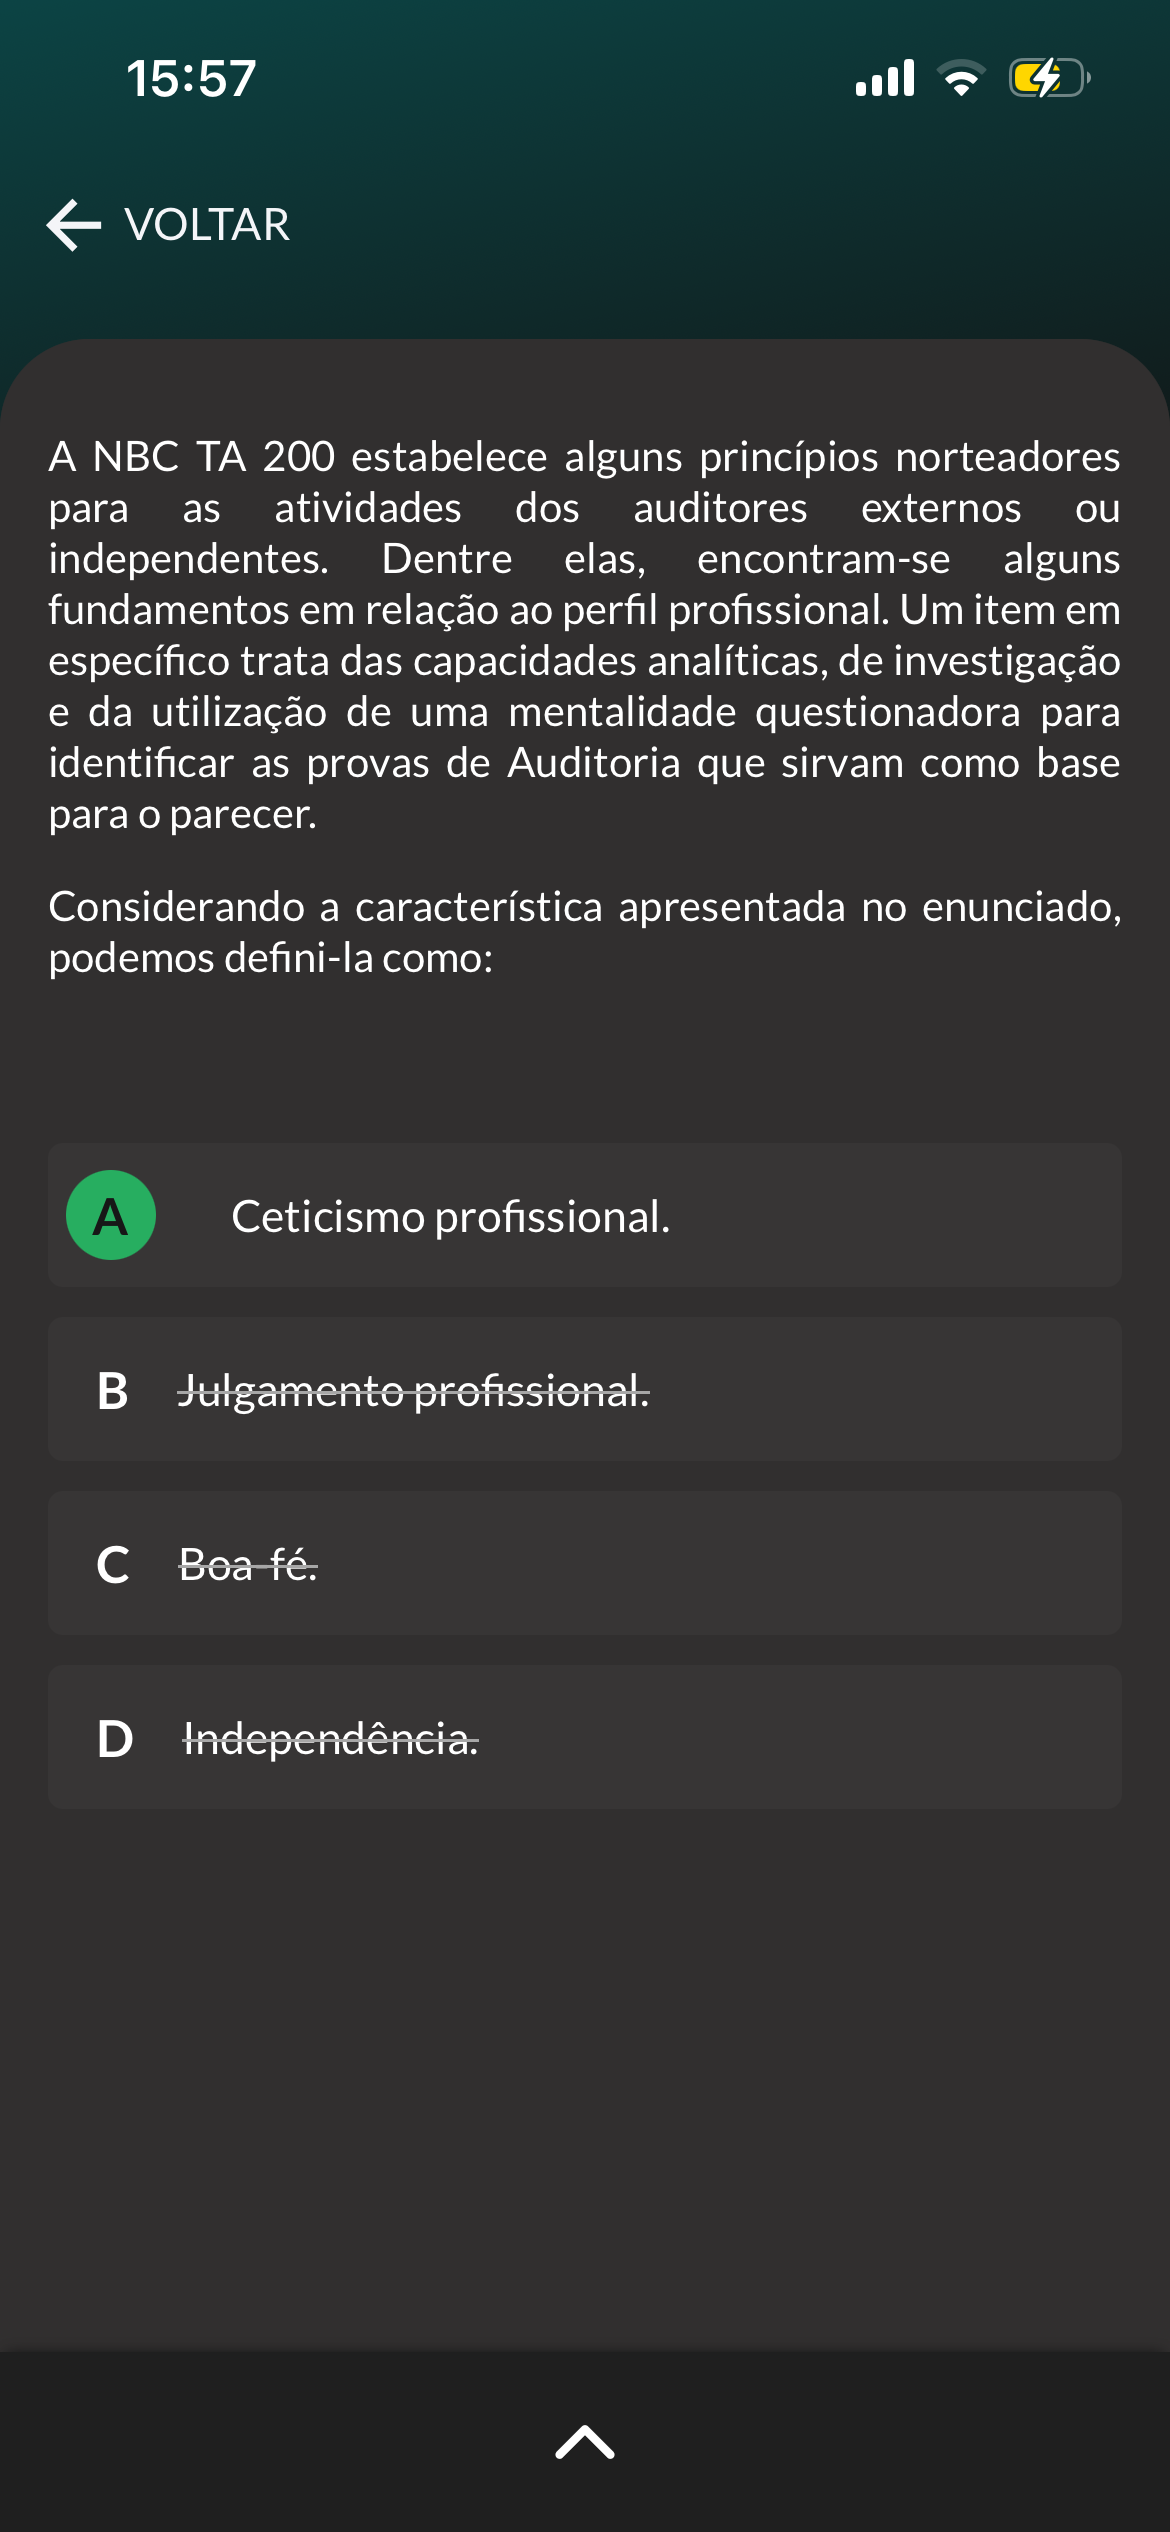This screenshot has width=1170, height=2532.
Task: Expand the bottom panel with up chevron
Action: 585,2442
